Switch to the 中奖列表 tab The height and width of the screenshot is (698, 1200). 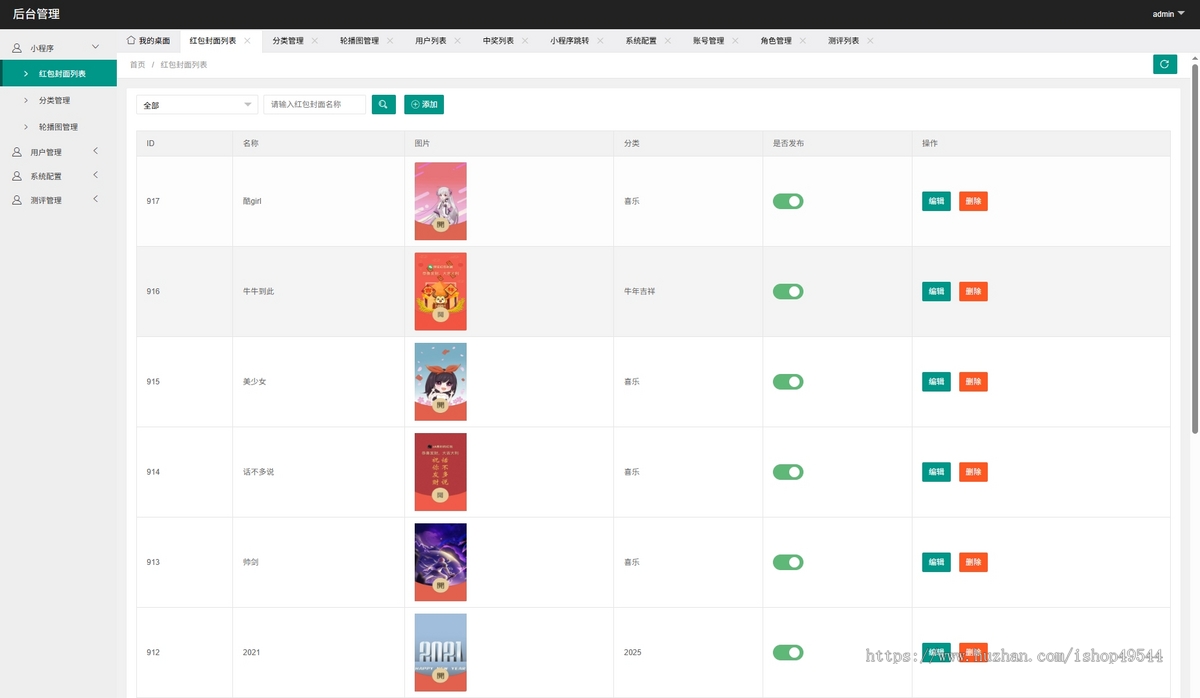click(498, 41)
